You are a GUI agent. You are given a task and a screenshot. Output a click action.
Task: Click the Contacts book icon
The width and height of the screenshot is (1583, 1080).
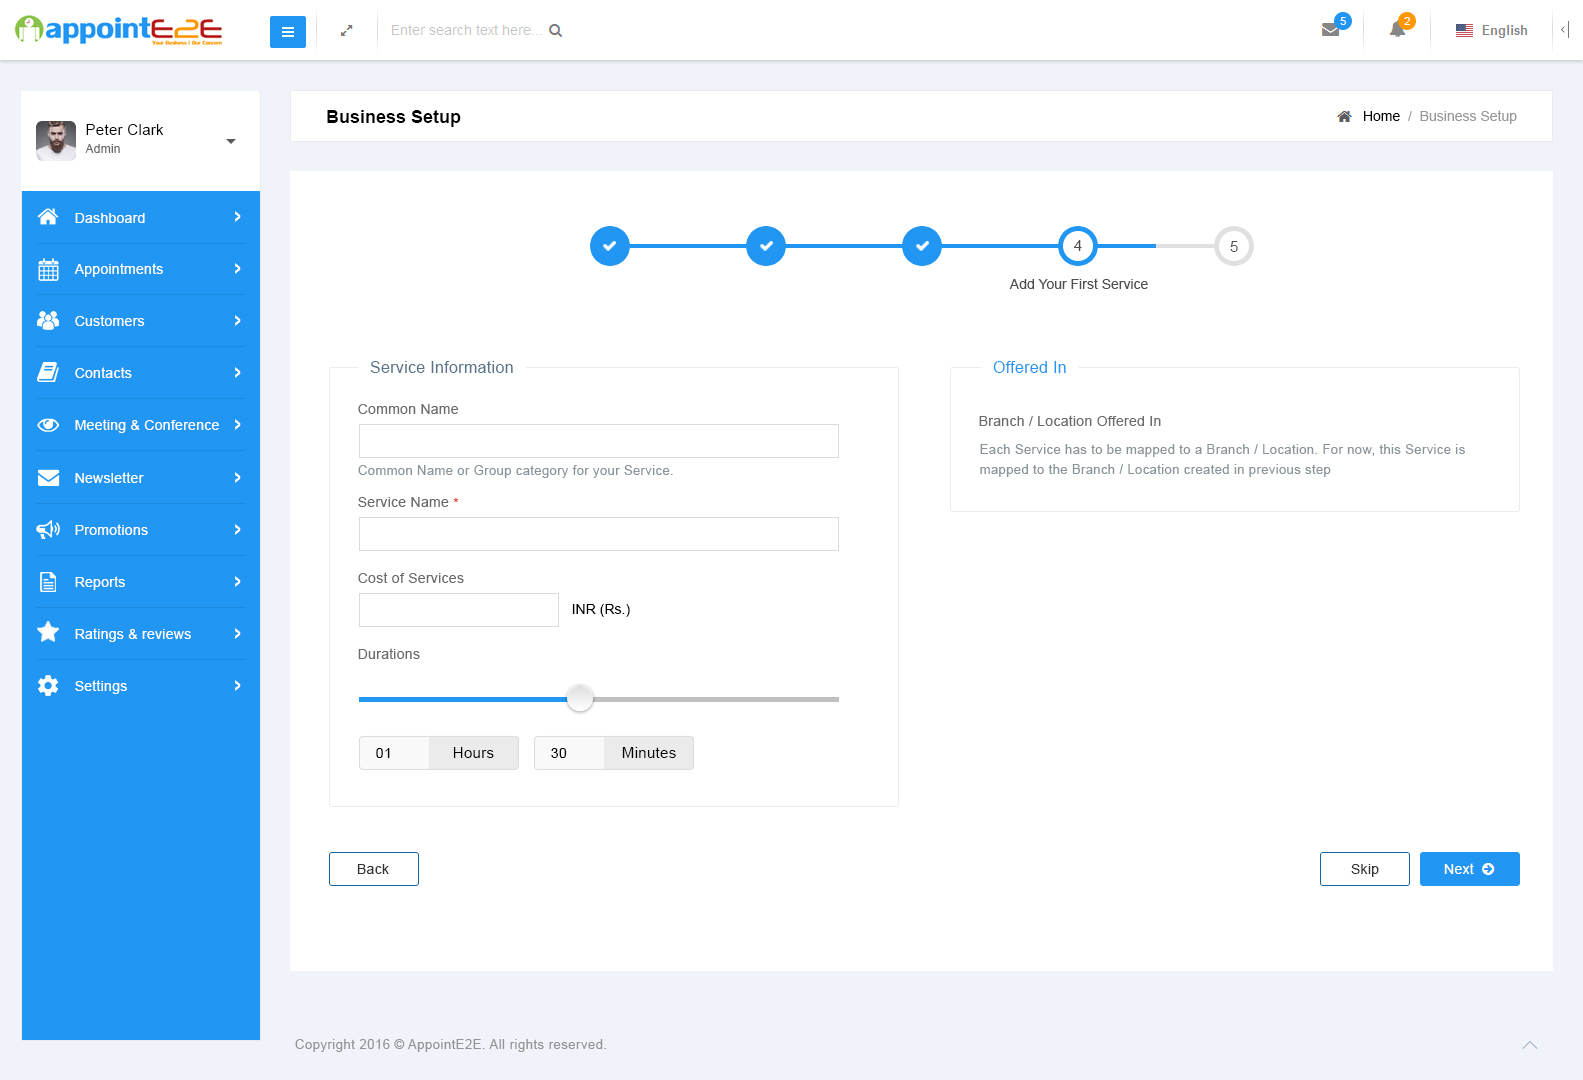pyautogui.click(x=48, y=373)
